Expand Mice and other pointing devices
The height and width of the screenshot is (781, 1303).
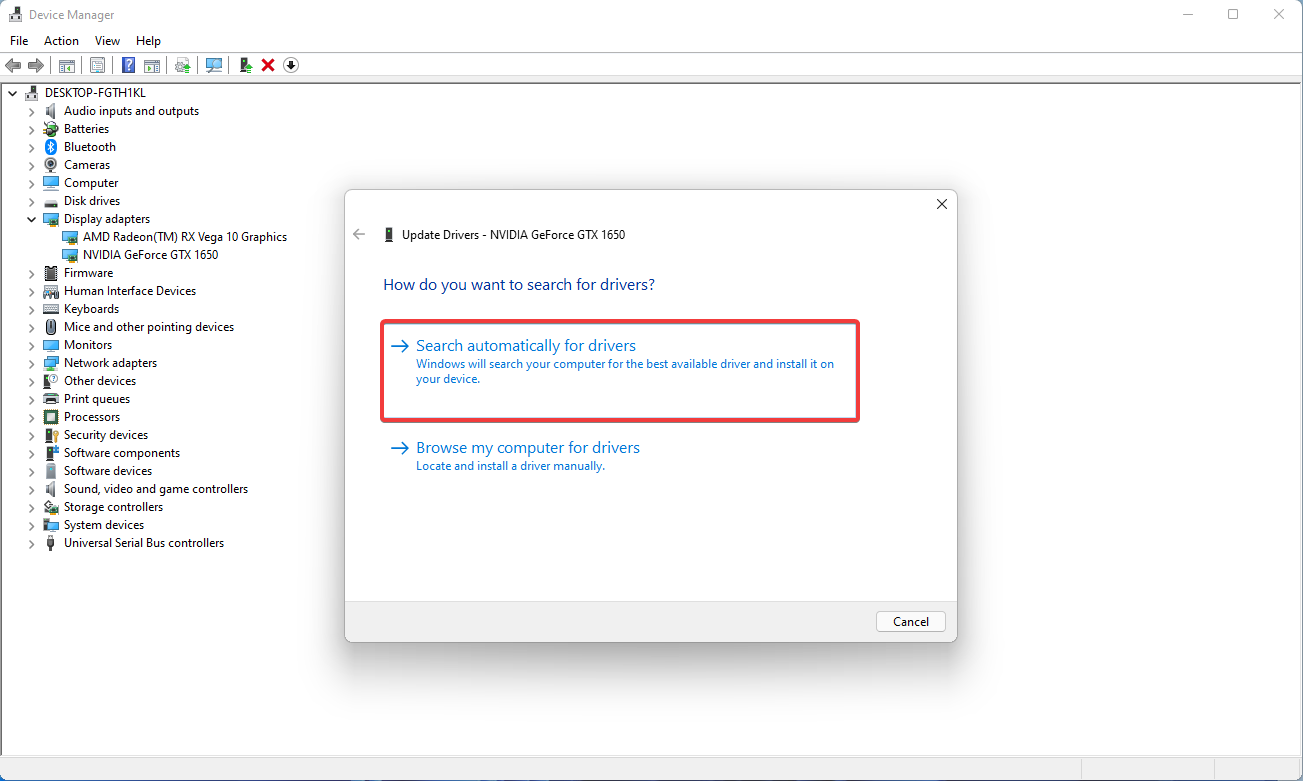click(31, 327)
